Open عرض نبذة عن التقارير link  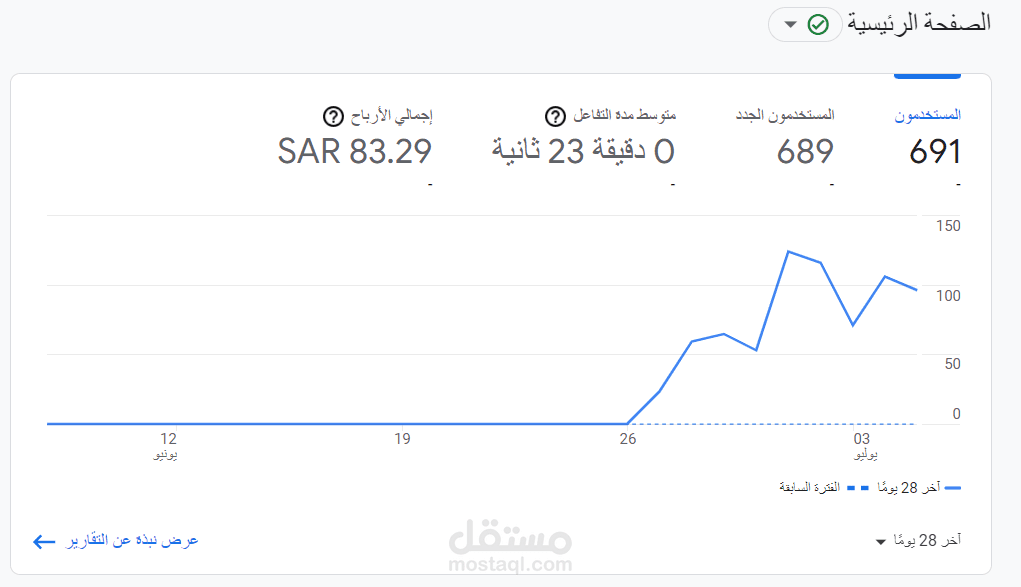click(132, 541)
